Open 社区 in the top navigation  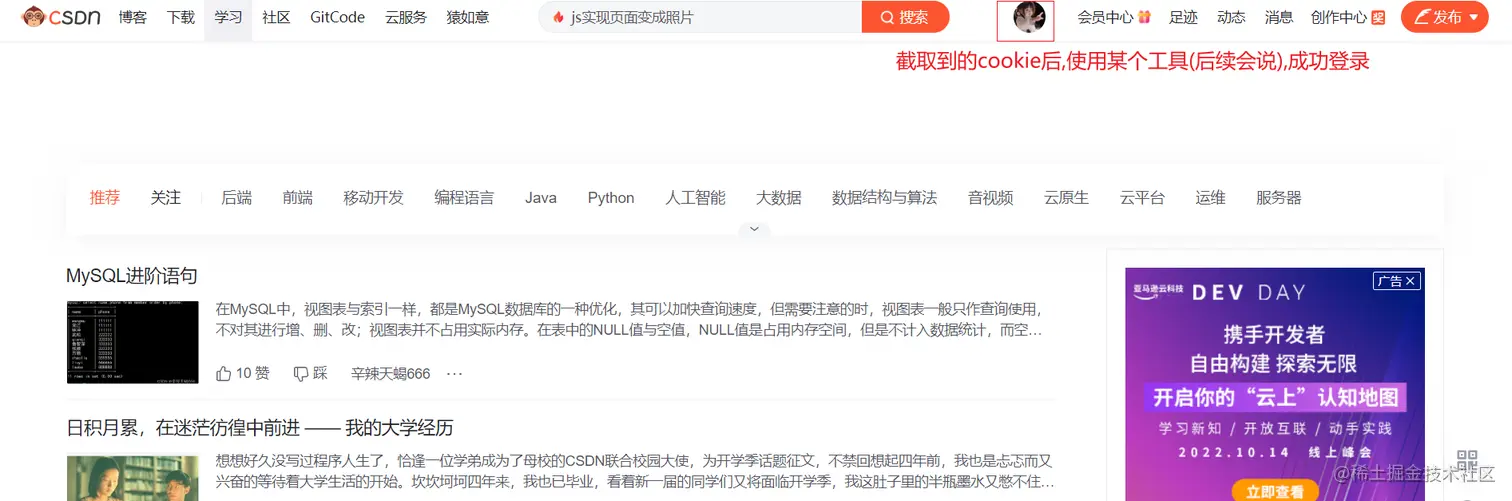276,17
